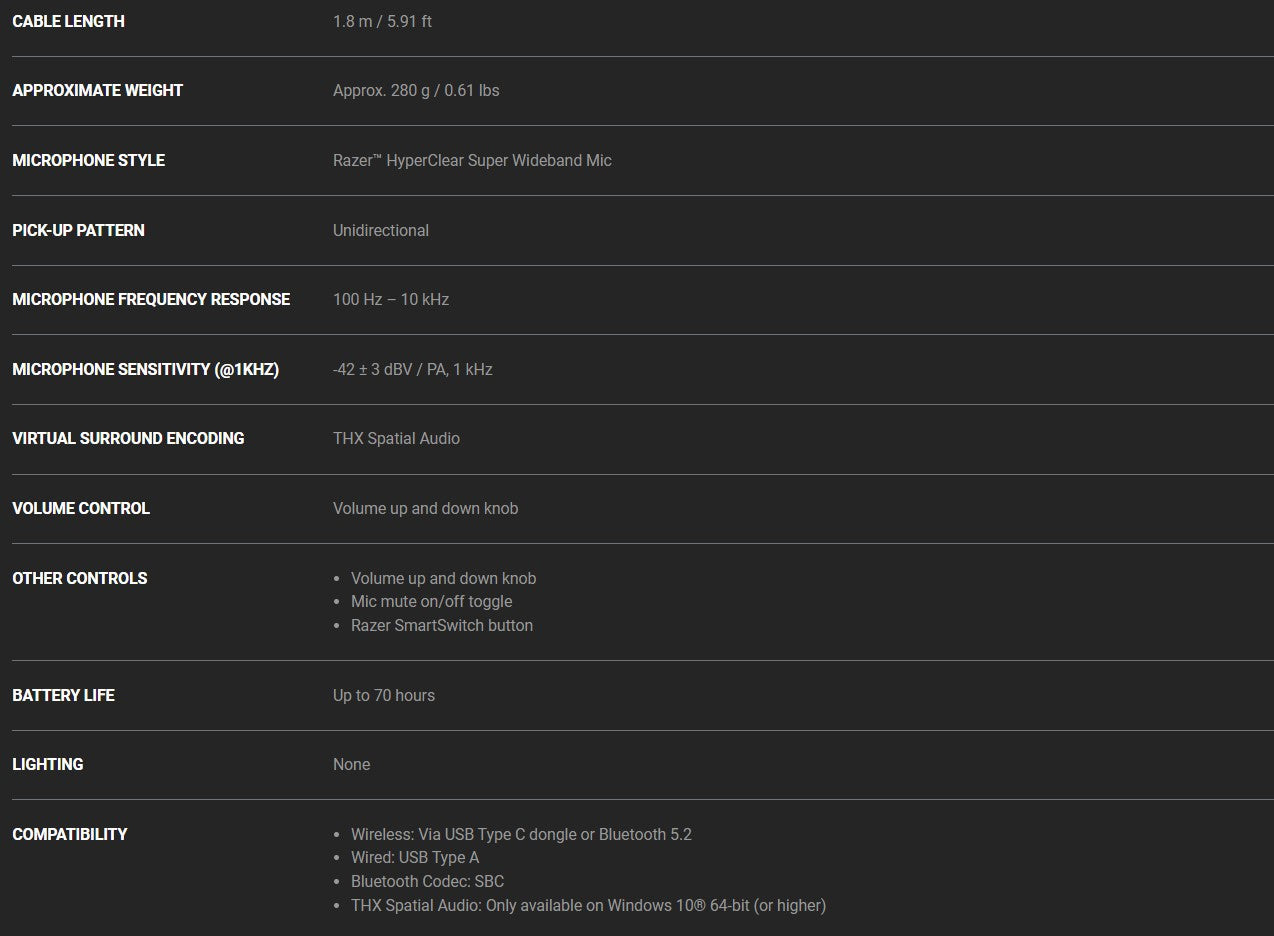The width and height of the screenshot is (1274, 936).
Task: Click Razer HyperClear Super Wideband Mic text
Action: [x=472, y=160]
